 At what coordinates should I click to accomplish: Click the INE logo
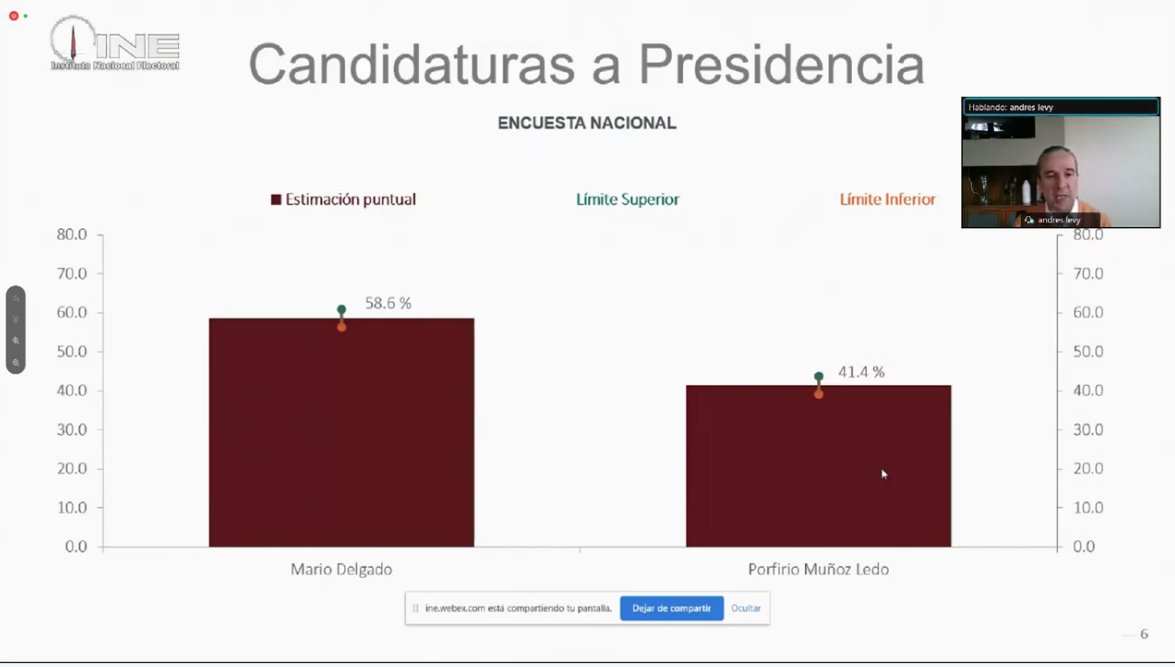click(114, 44)
